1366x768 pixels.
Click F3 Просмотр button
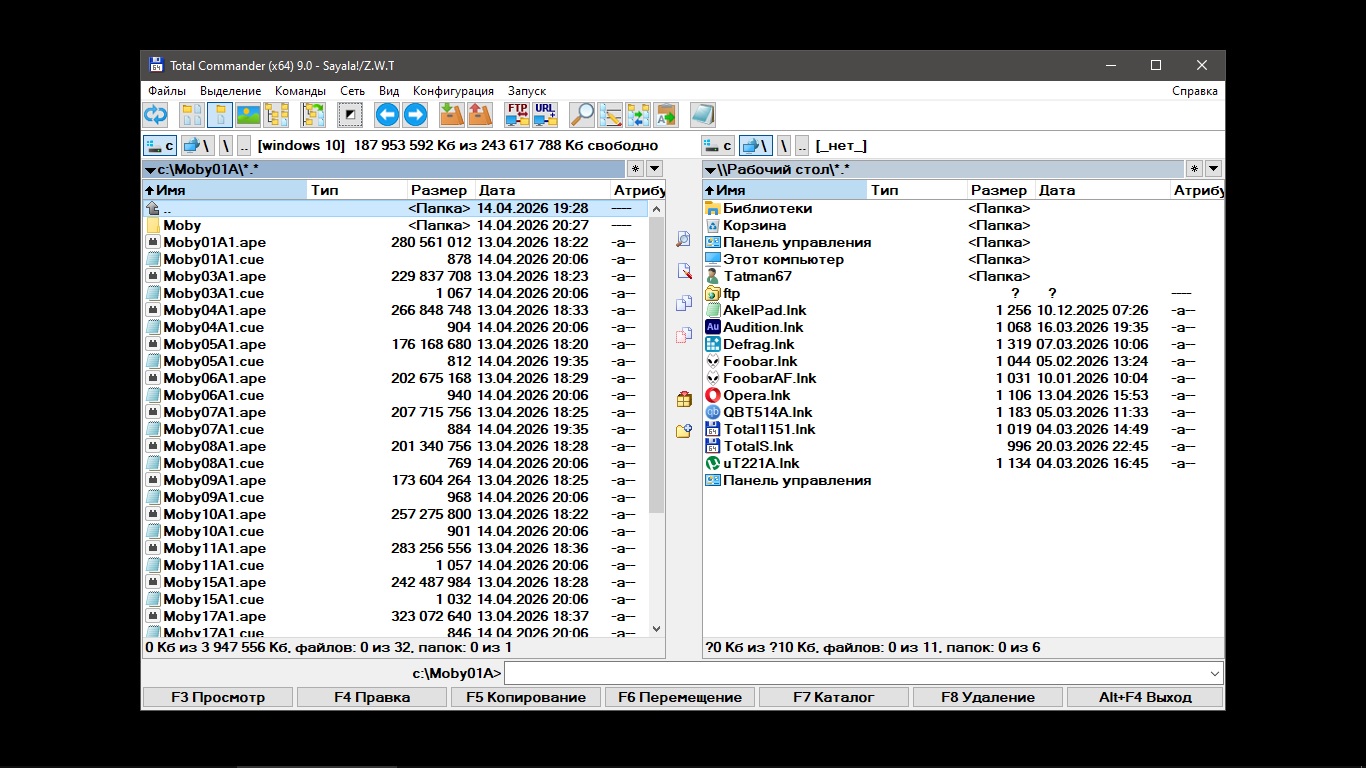(218, 697)
